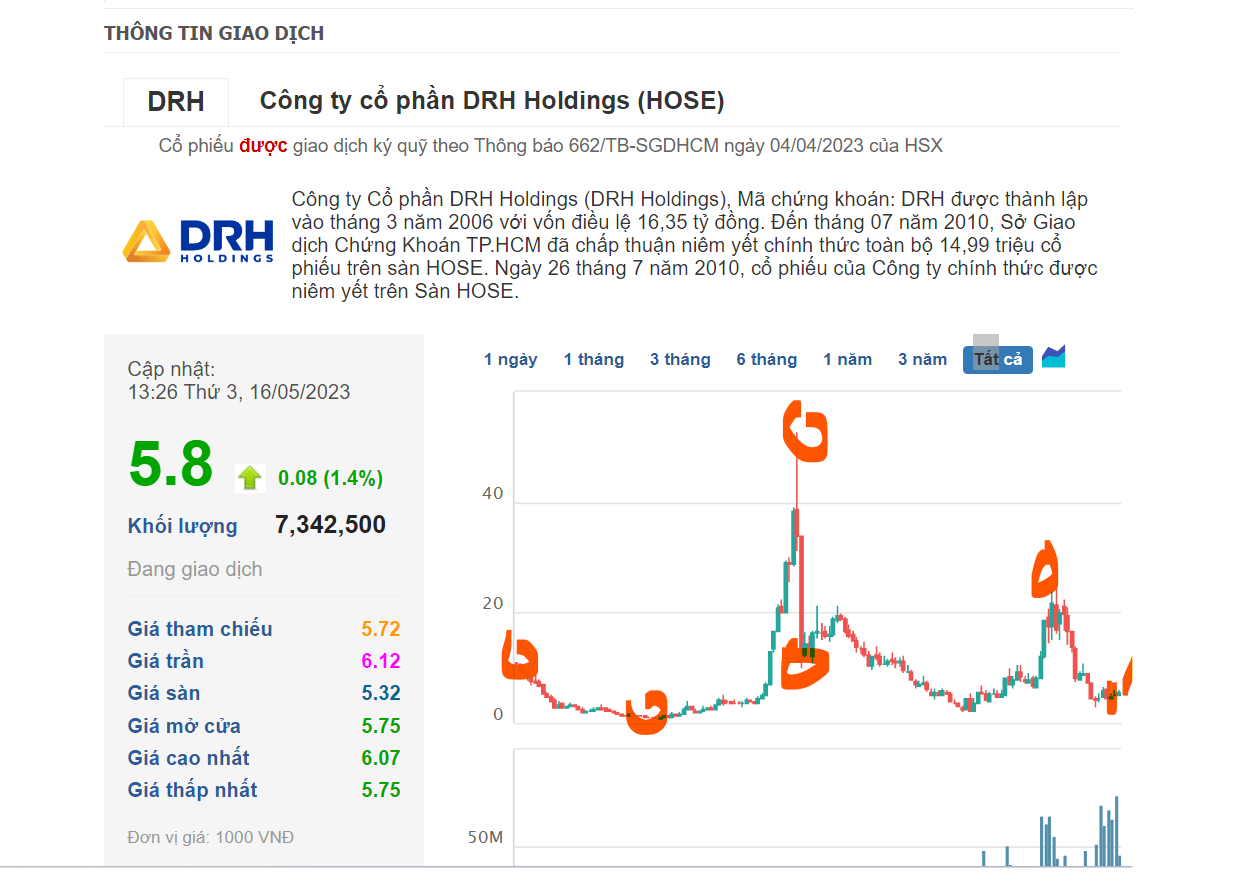The height and width of the screenshot is (894, 1250).
Task: Click the green up-arrow price change icon
Action: tap(249, 478)
